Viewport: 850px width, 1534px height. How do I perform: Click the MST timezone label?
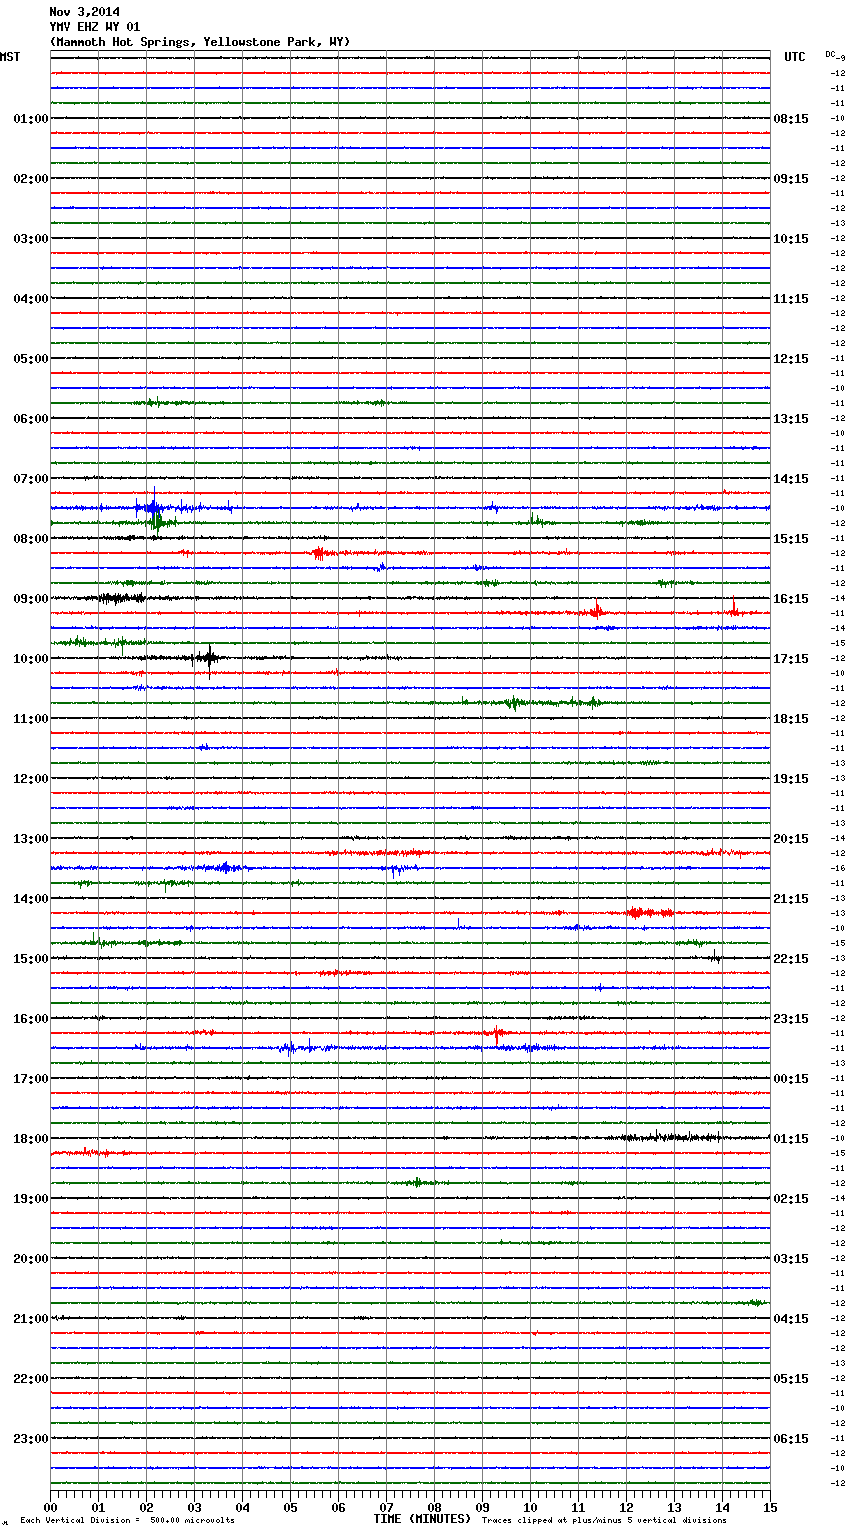tap(10, 57)
